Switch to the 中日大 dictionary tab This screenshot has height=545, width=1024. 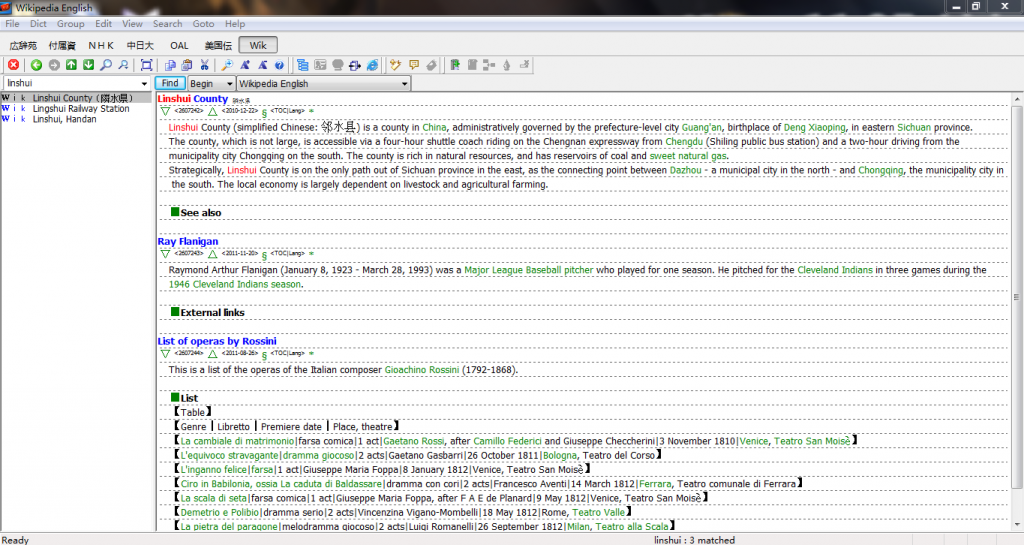point(140,45)
